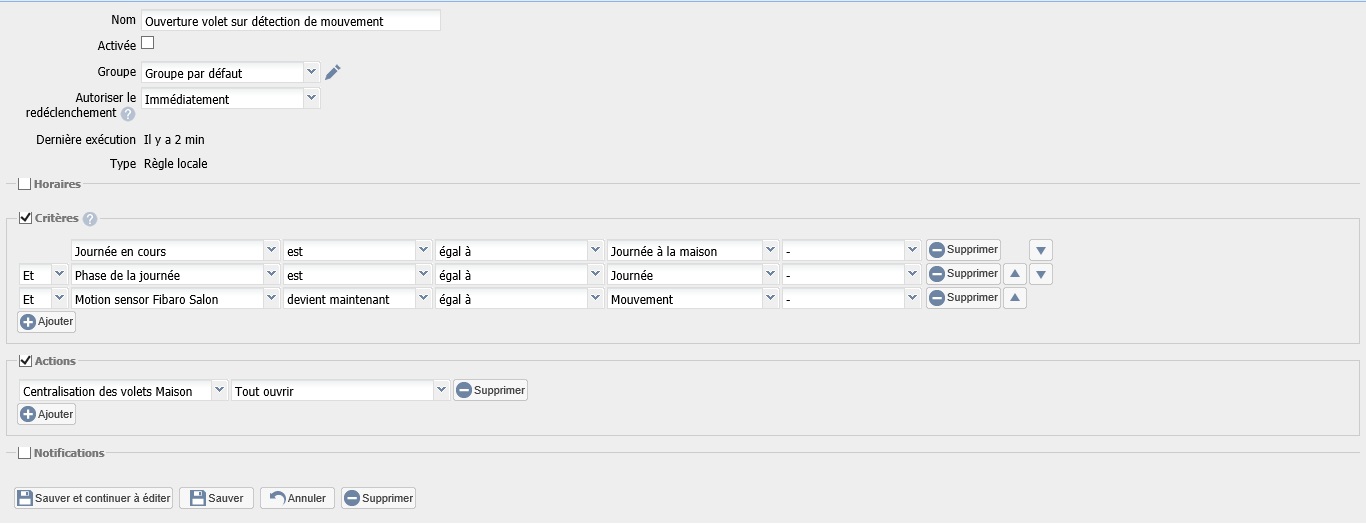Click into the Nom text field
The width and height of the screenshot is (1366, 532).
tap(290, 21)
